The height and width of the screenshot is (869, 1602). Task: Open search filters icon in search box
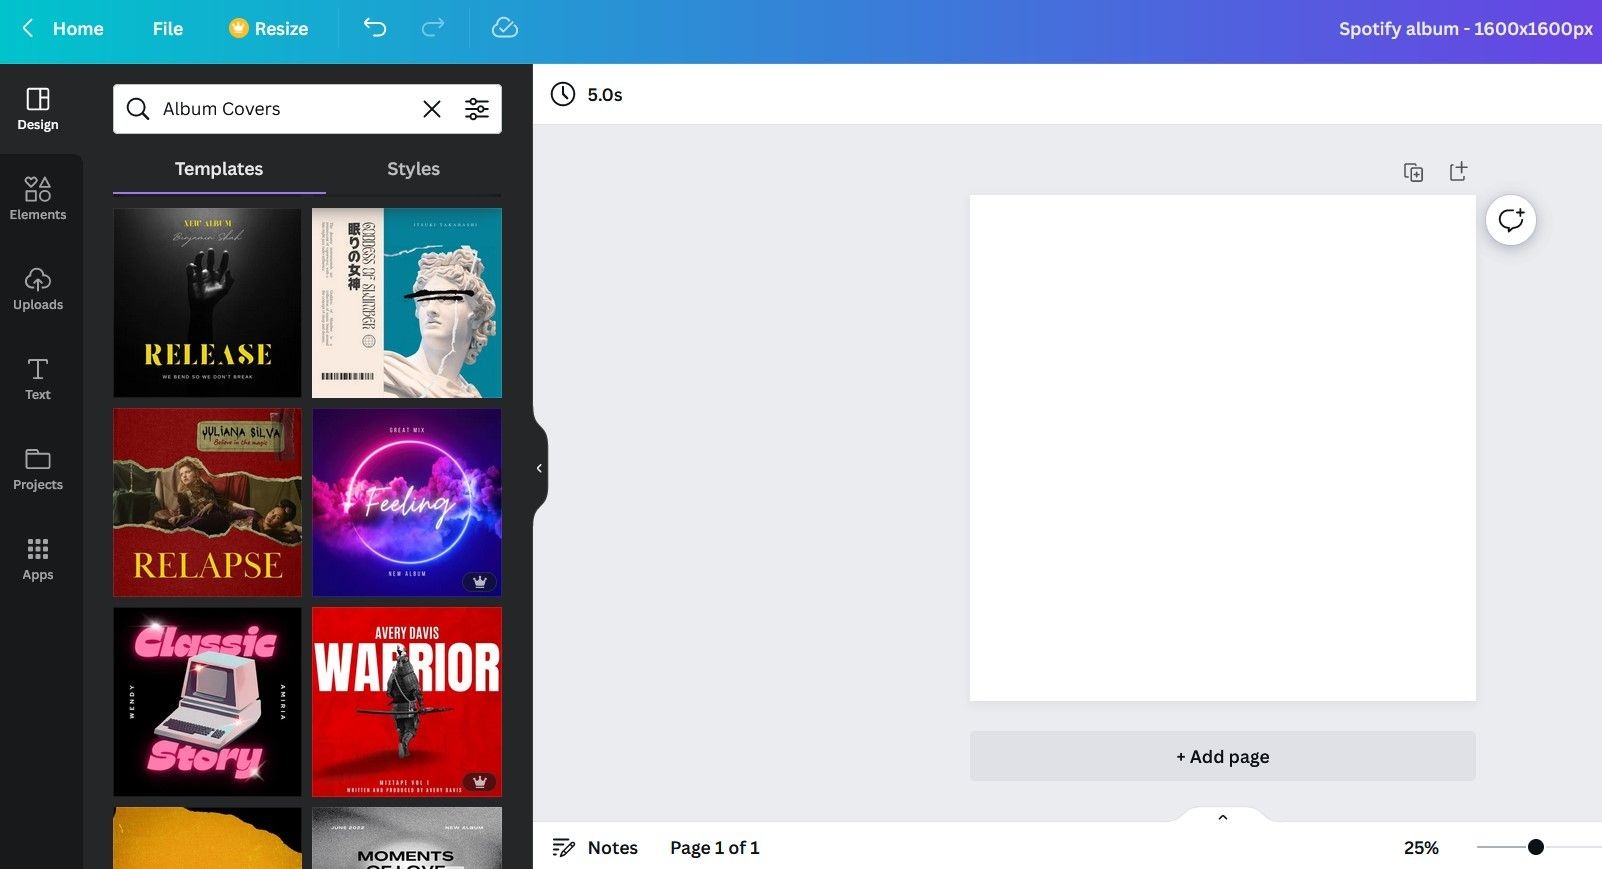click(477, 109)
